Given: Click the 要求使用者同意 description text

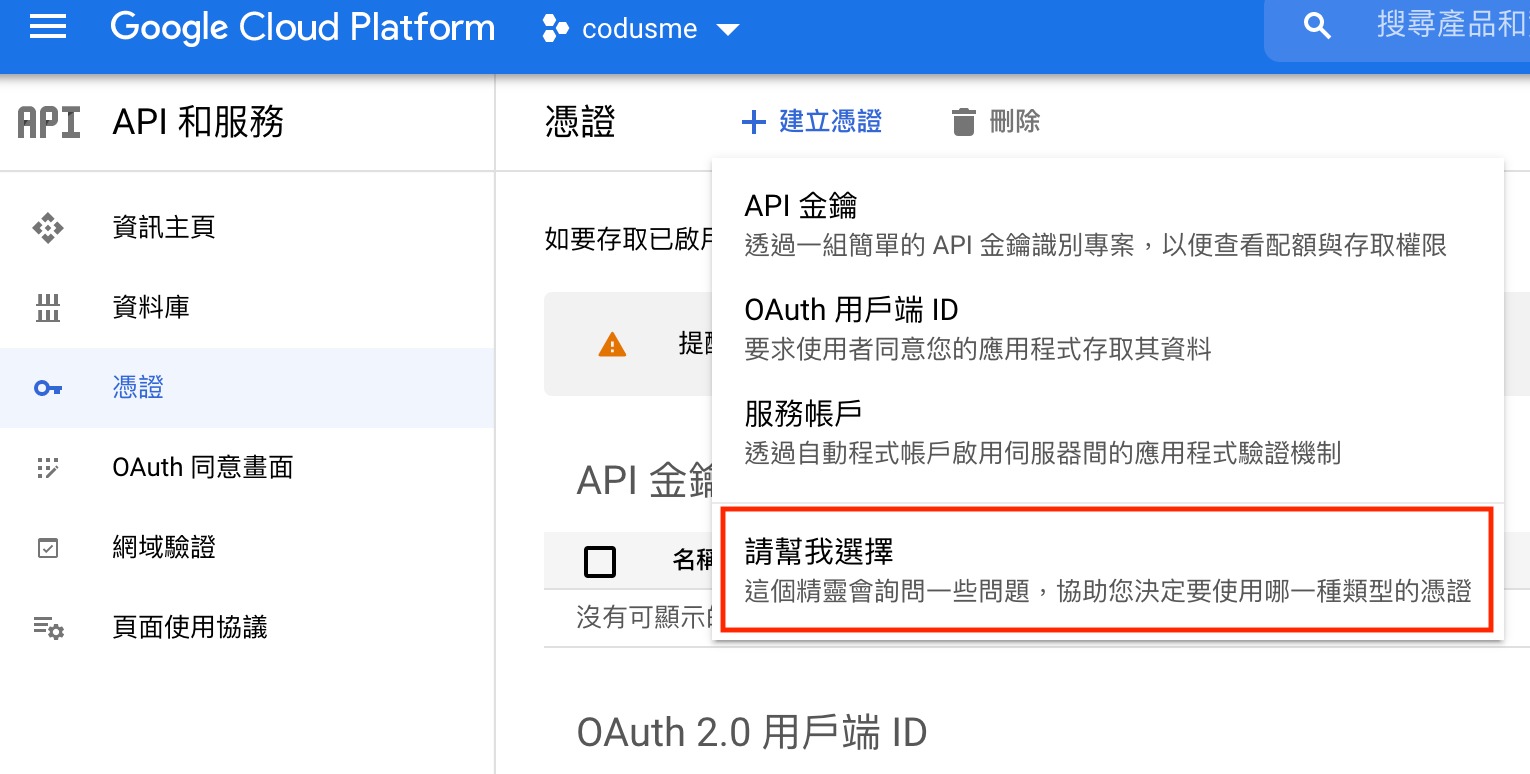Looking at the screenshot, I should point(978,349).
